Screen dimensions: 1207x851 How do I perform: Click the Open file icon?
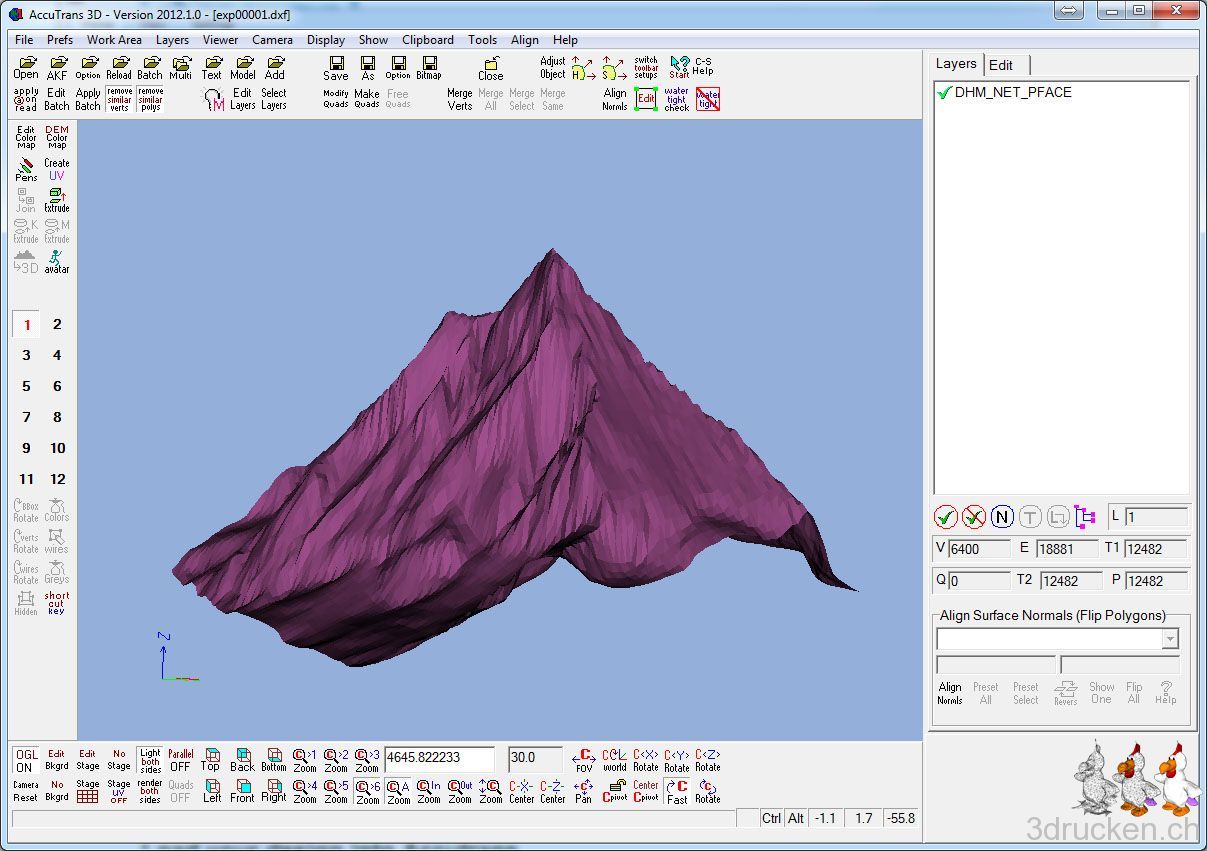26,68
